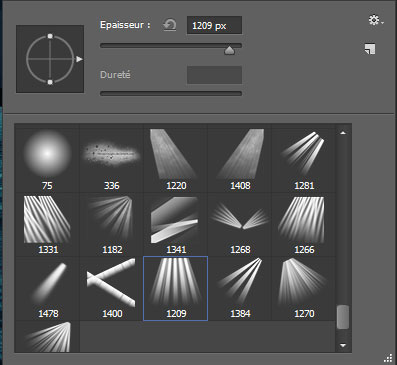The image size is (397, 365).
Task: Click the disabled Dureté slider track
Action: 171,94
